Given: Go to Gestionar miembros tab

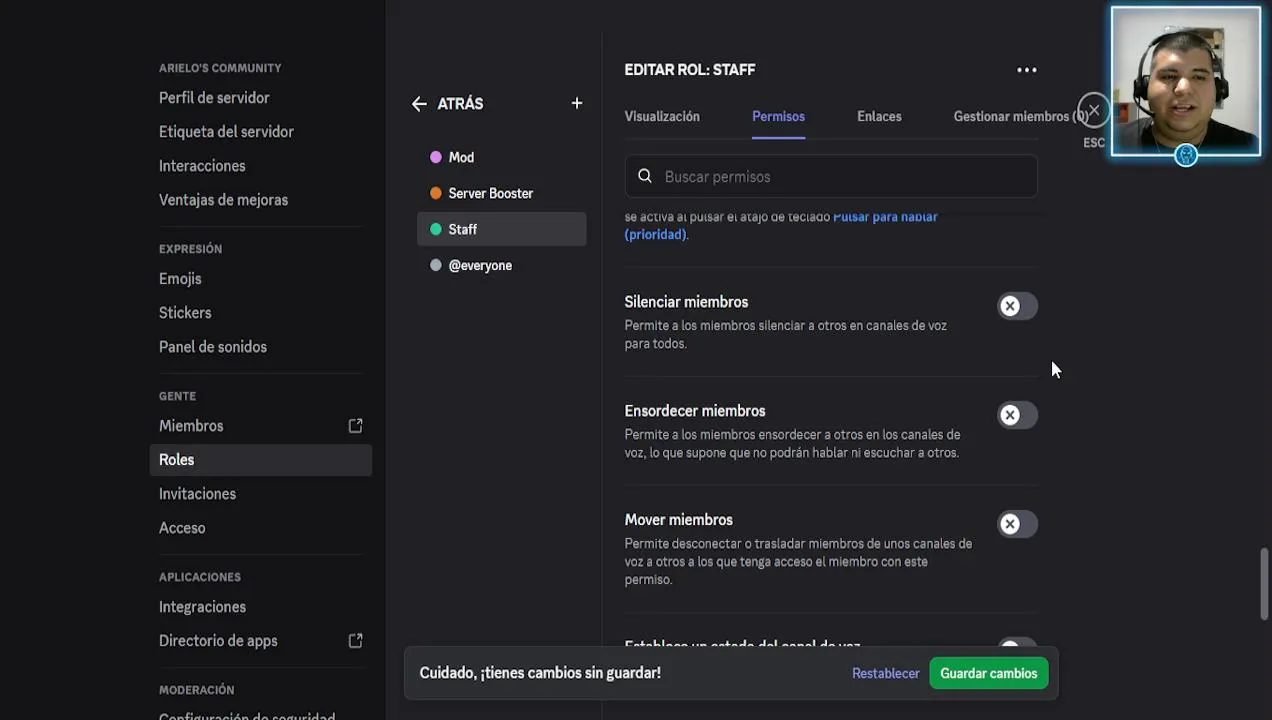Looking at the screenshot, I should click(x=1015, y=117).
